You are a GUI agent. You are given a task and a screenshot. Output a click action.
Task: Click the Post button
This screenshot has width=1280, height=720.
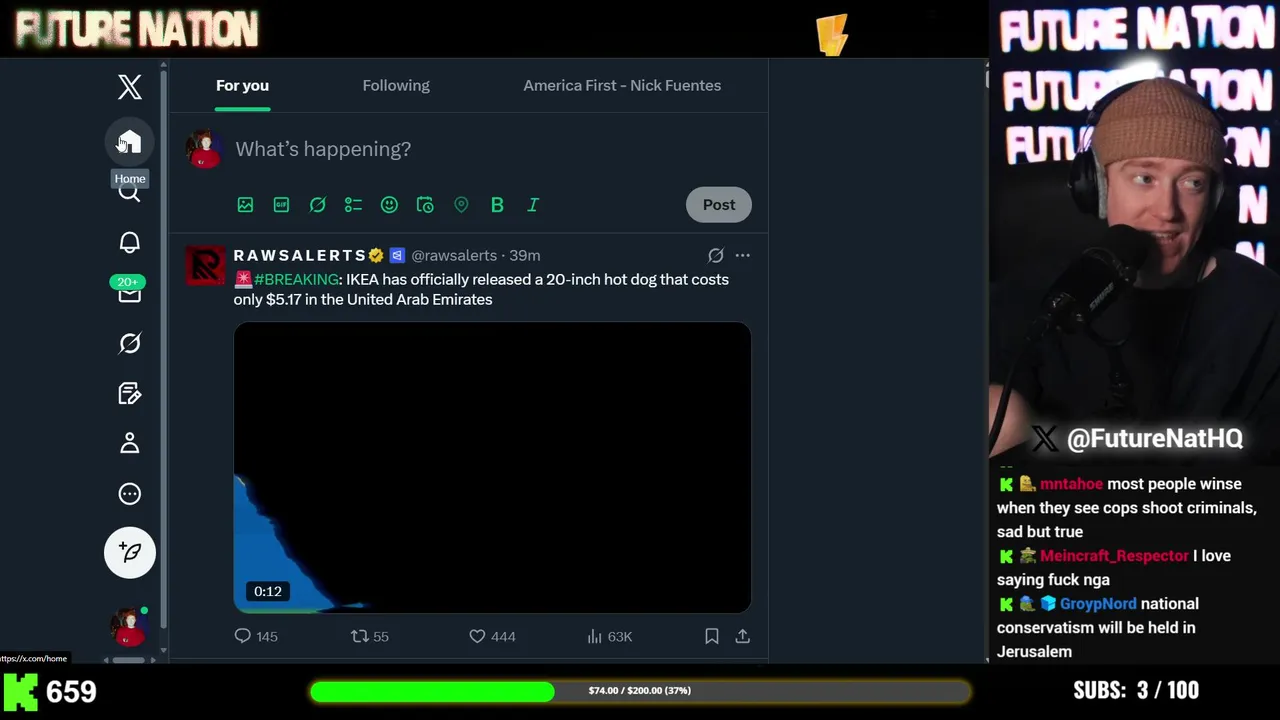pos(719,204)
